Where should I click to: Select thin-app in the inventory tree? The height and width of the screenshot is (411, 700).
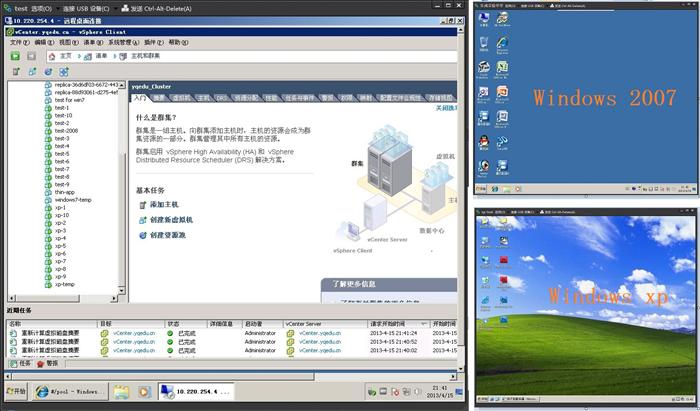pyautogui.click(x=65, y=192)
